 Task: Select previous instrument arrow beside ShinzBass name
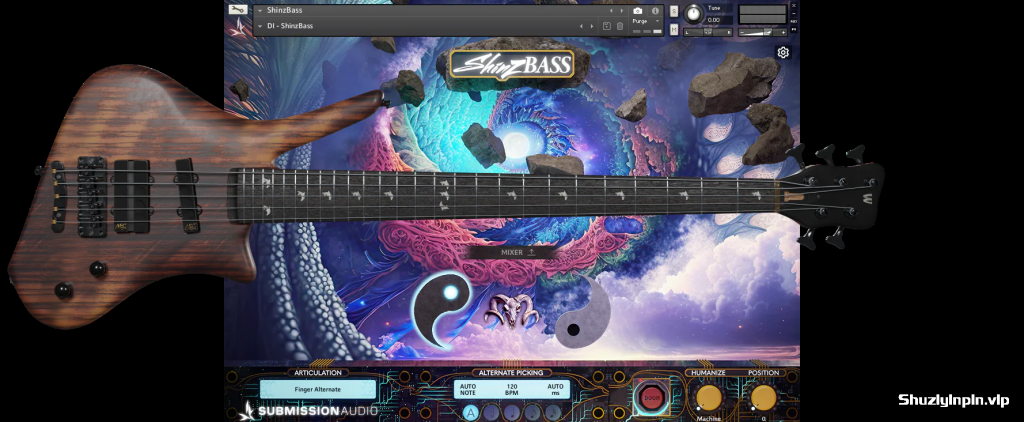[611, 10]
